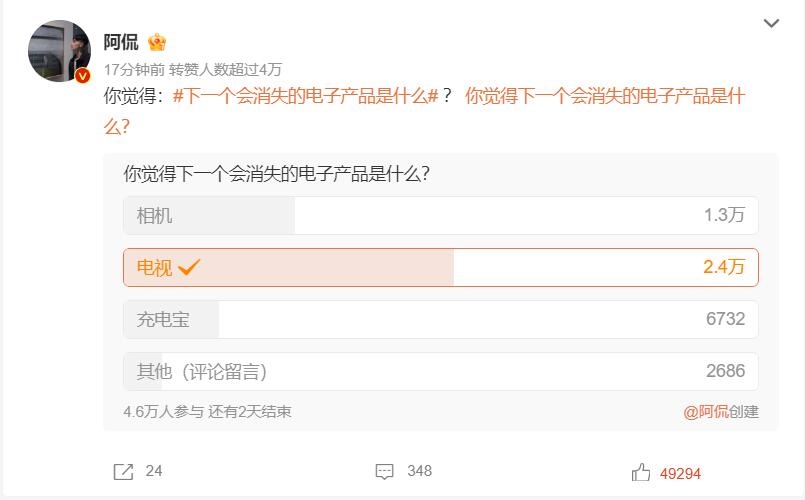Choose 充电宝 in the poll
Image resolution: width=805 pixels, height=500 pixels.
pyautogui.click(x=440, y=319)
